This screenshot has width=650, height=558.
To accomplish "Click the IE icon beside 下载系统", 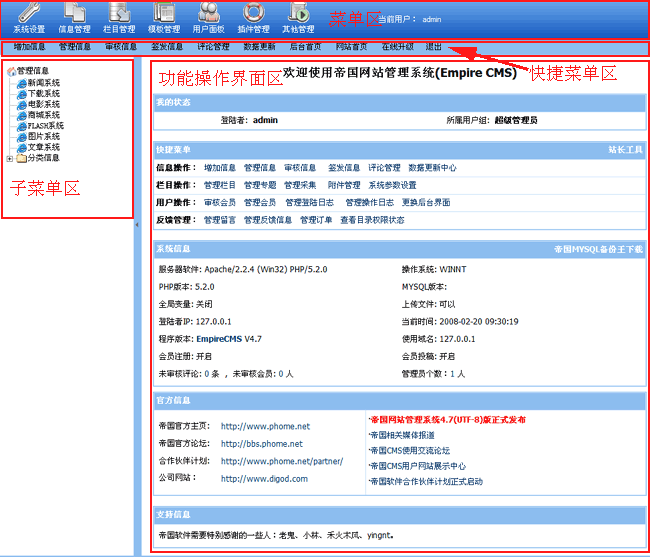I will click(22, 94).
